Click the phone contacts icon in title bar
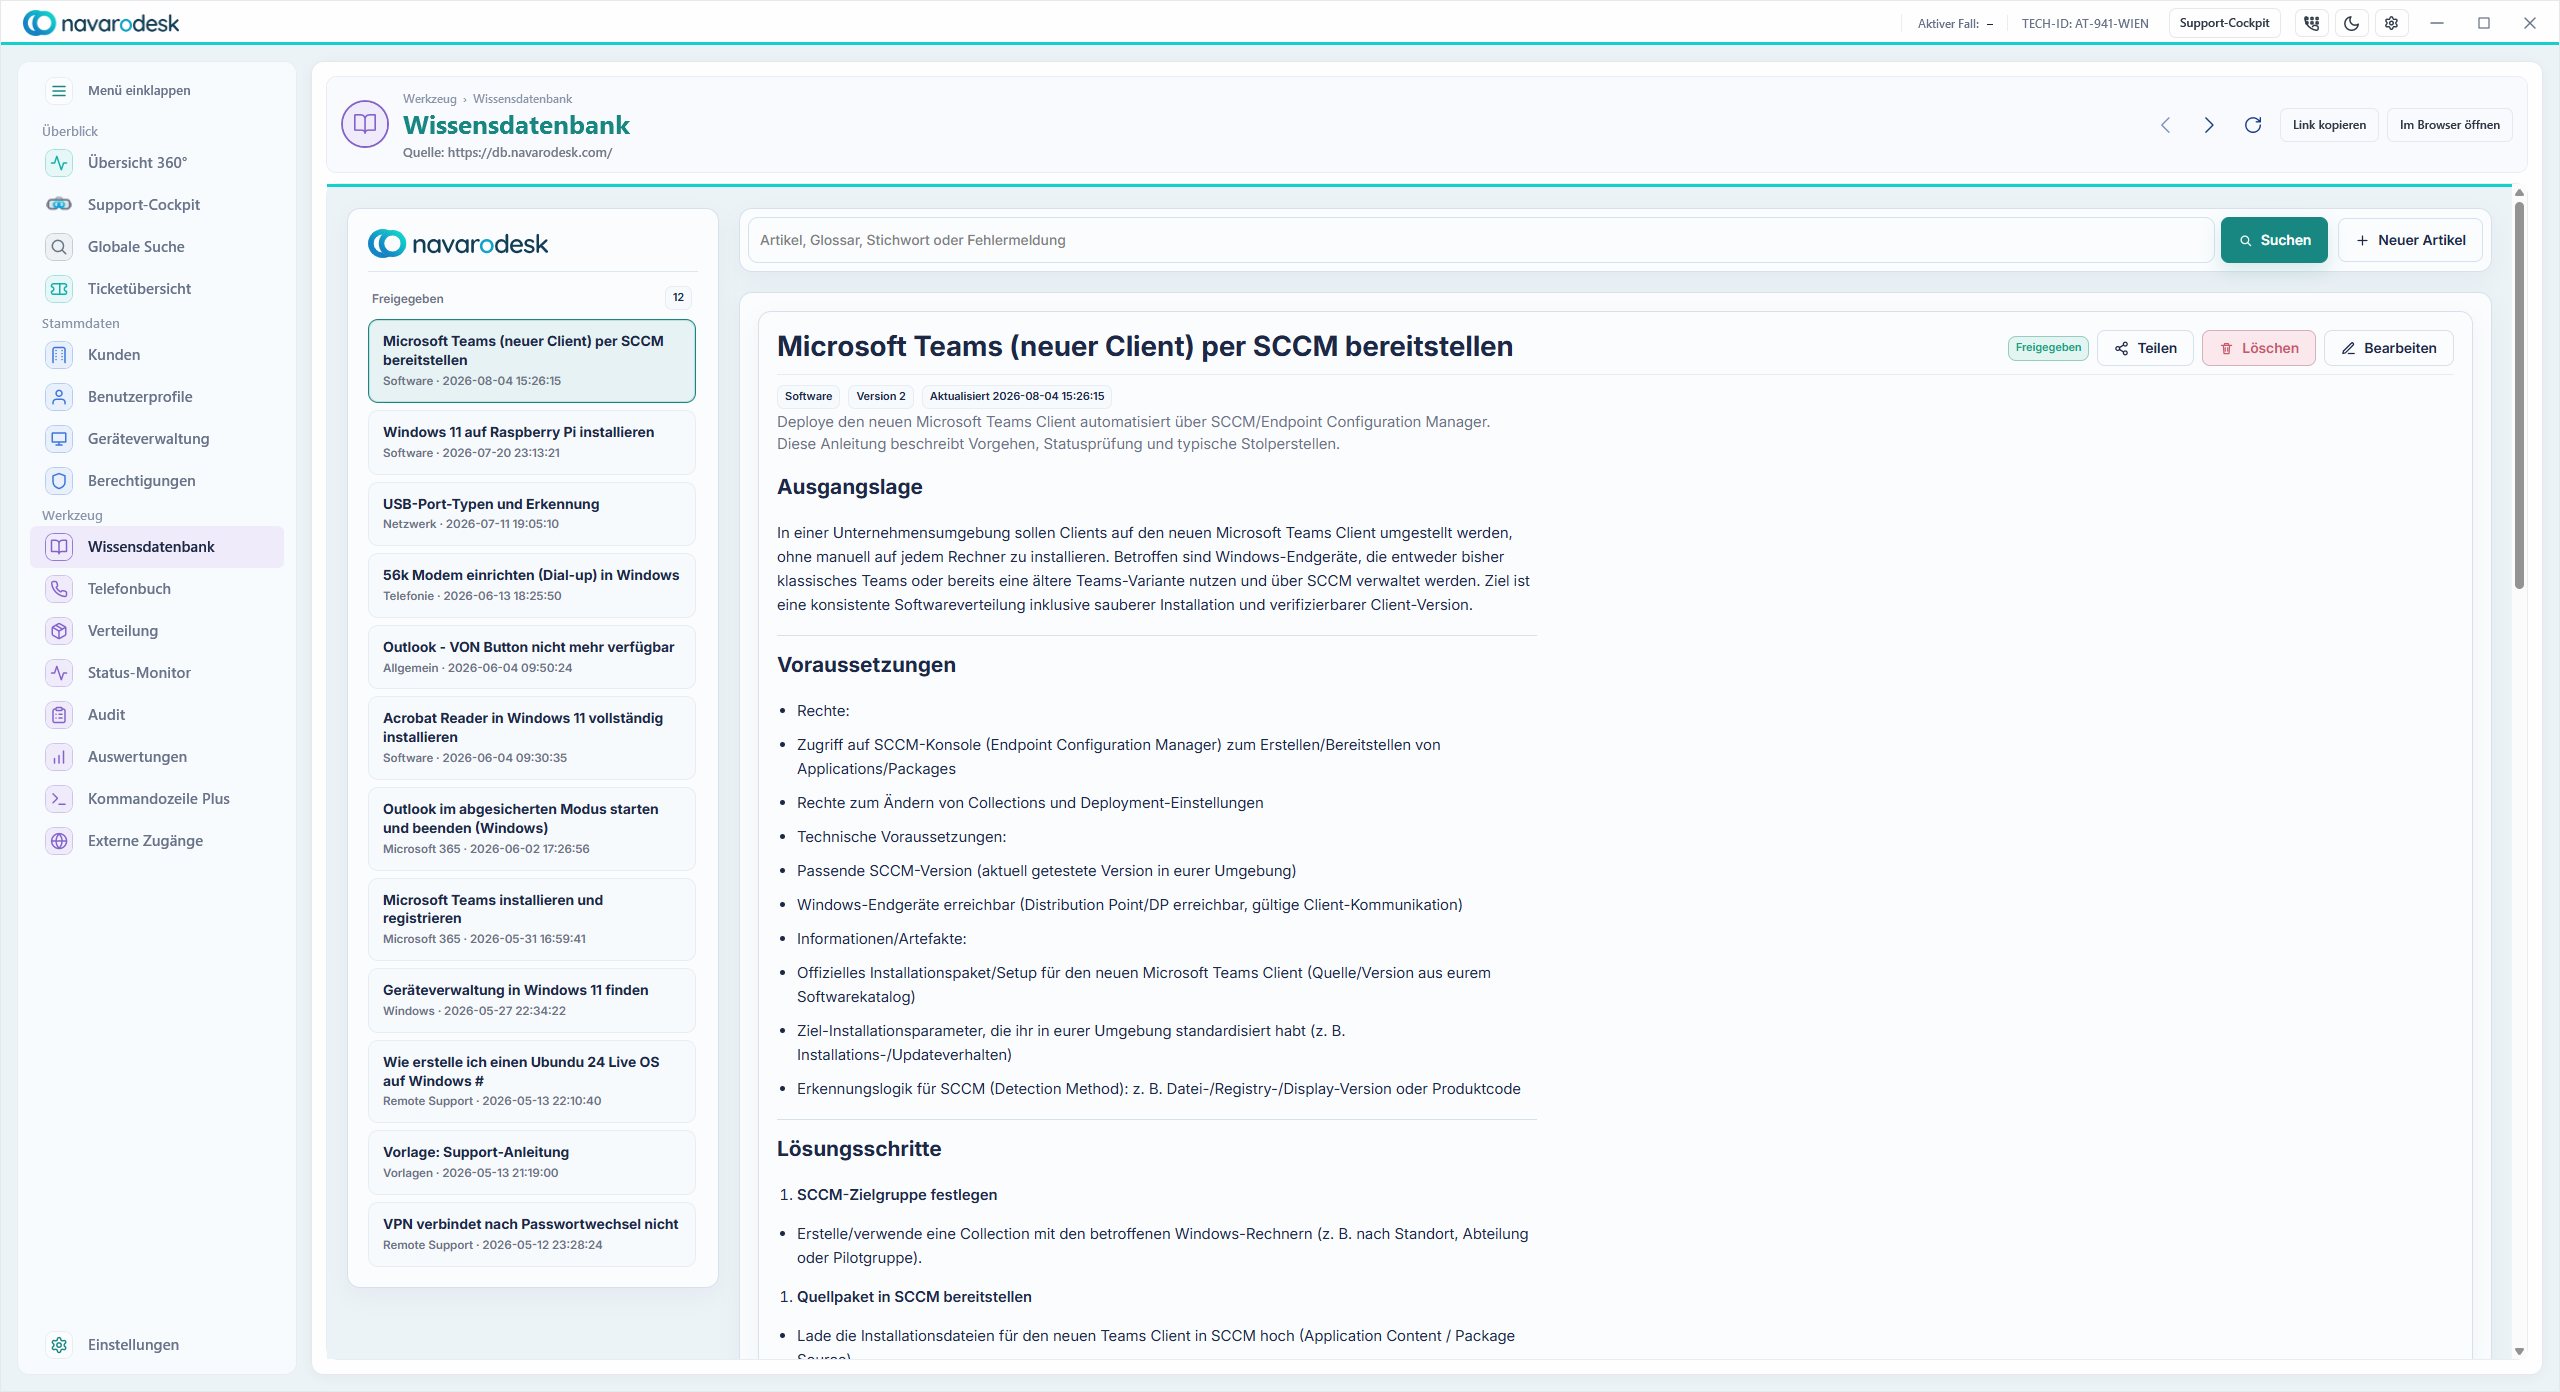 (x=2311, y=23)
